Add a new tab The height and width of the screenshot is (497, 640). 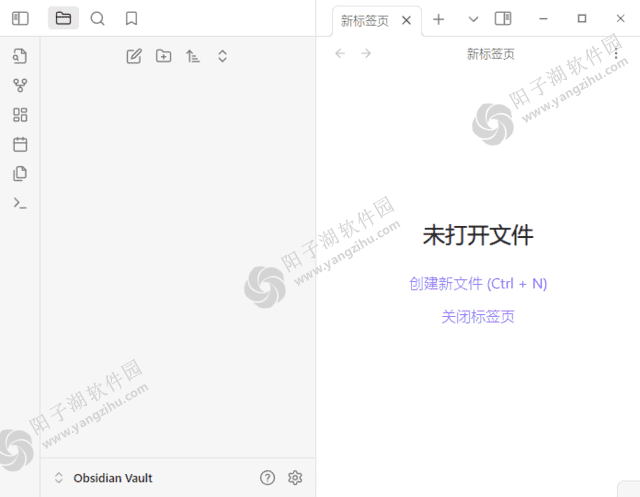click(438, 19)
